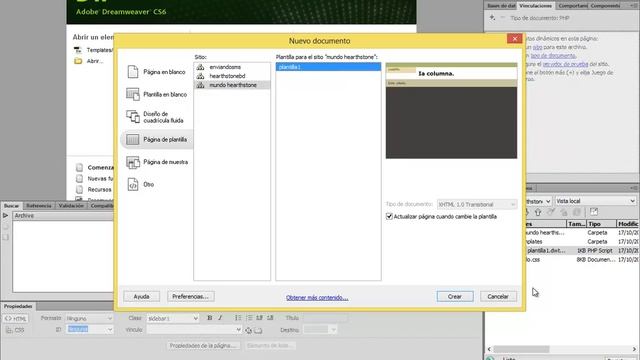This screenshot has width=640, height=360.
Task: Switch Properties to HTML mode
Action: pyautogui.click(x=16, y=319)
